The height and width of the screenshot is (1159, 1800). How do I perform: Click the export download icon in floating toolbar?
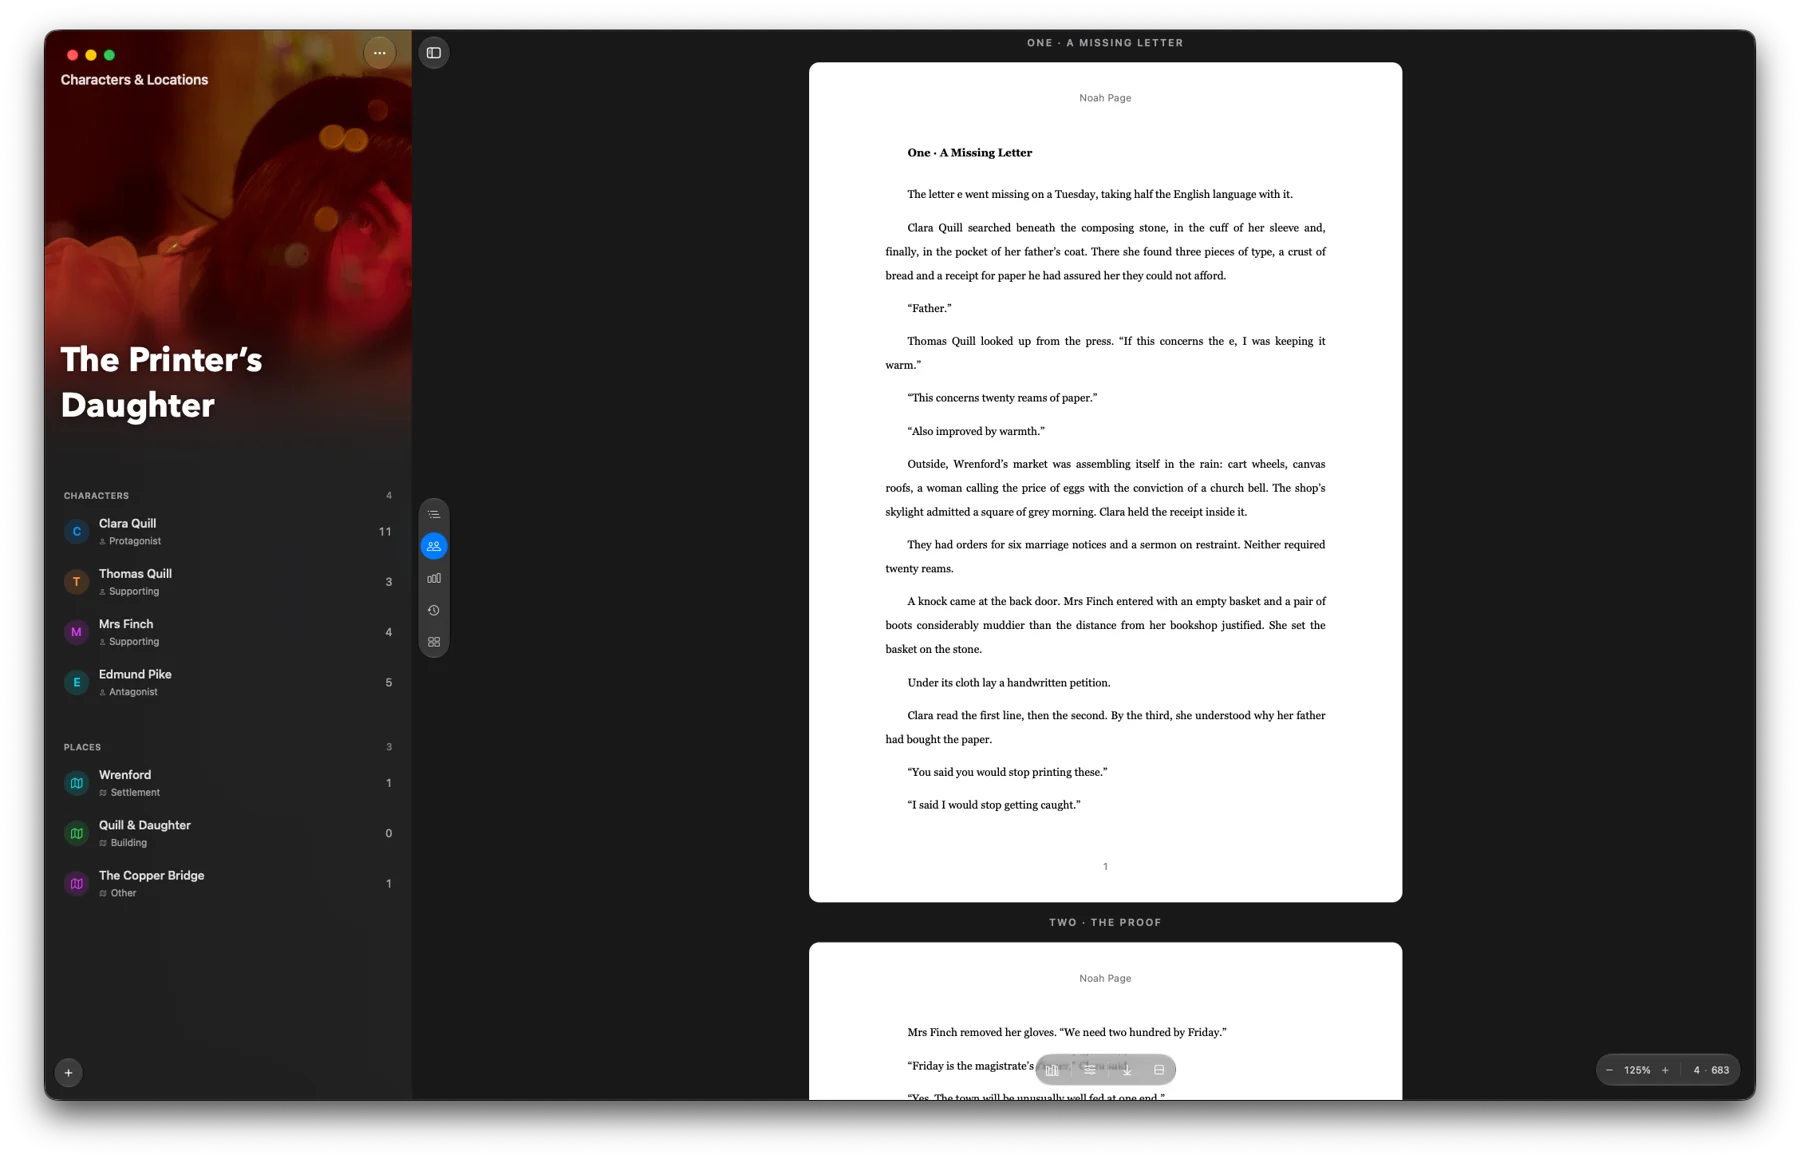[1127, 1070]
